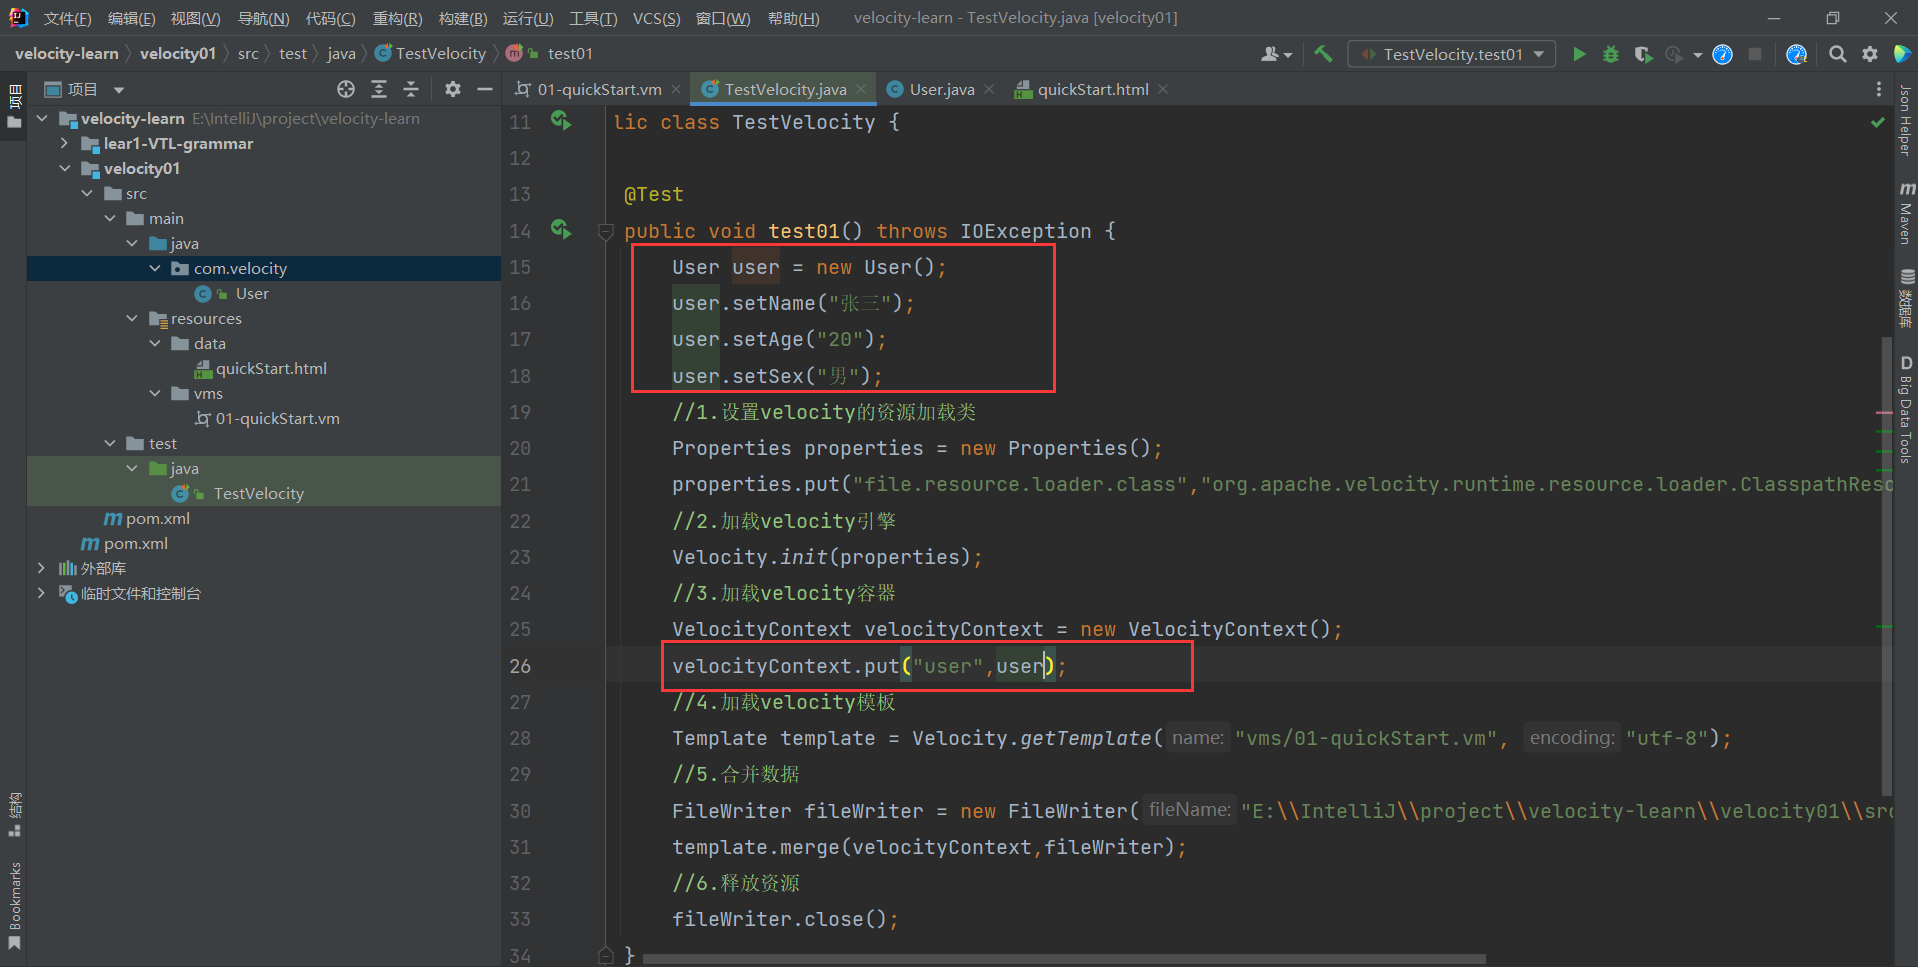Click run test gutter icon beside test01

[x=561, y=230]
